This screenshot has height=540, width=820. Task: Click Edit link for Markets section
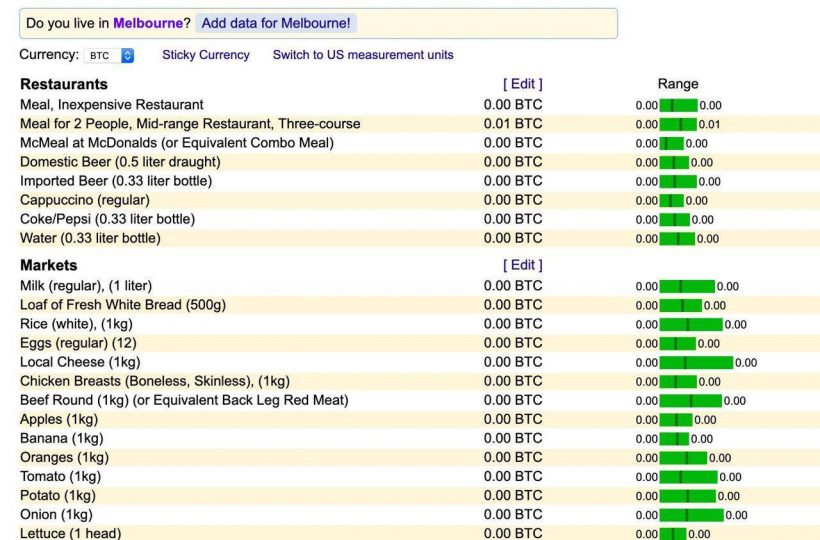pos(522,265)
